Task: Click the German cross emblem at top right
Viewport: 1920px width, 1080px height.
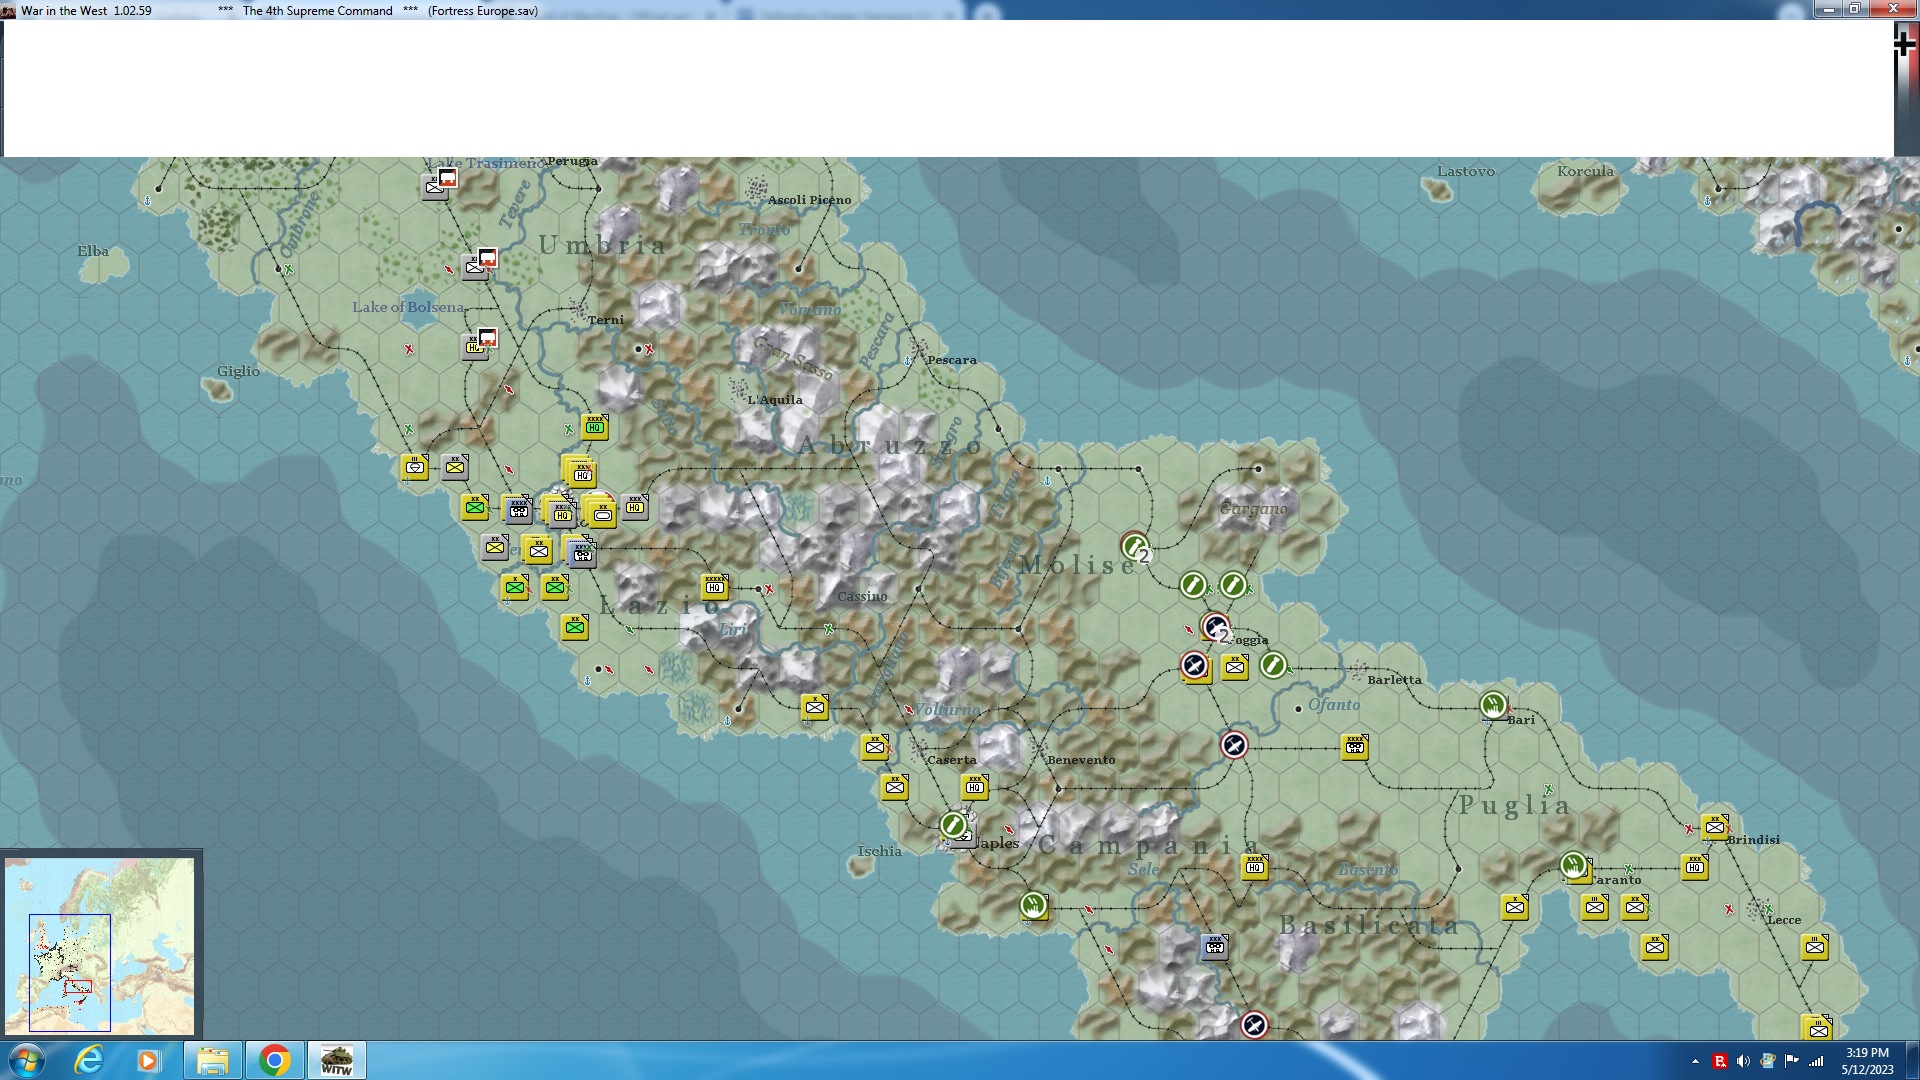Action: point(1904,44)
